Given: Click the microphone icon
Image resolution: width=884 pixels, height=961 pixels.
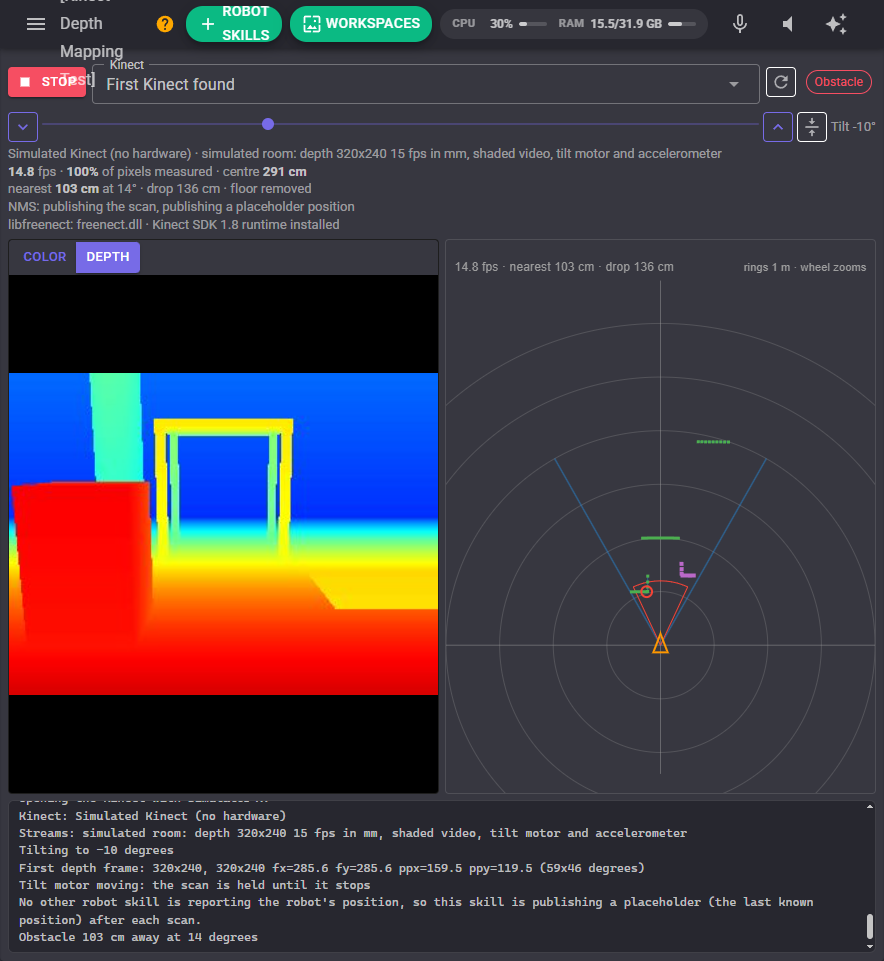Looking at the screenshot, I should (740, 24).
